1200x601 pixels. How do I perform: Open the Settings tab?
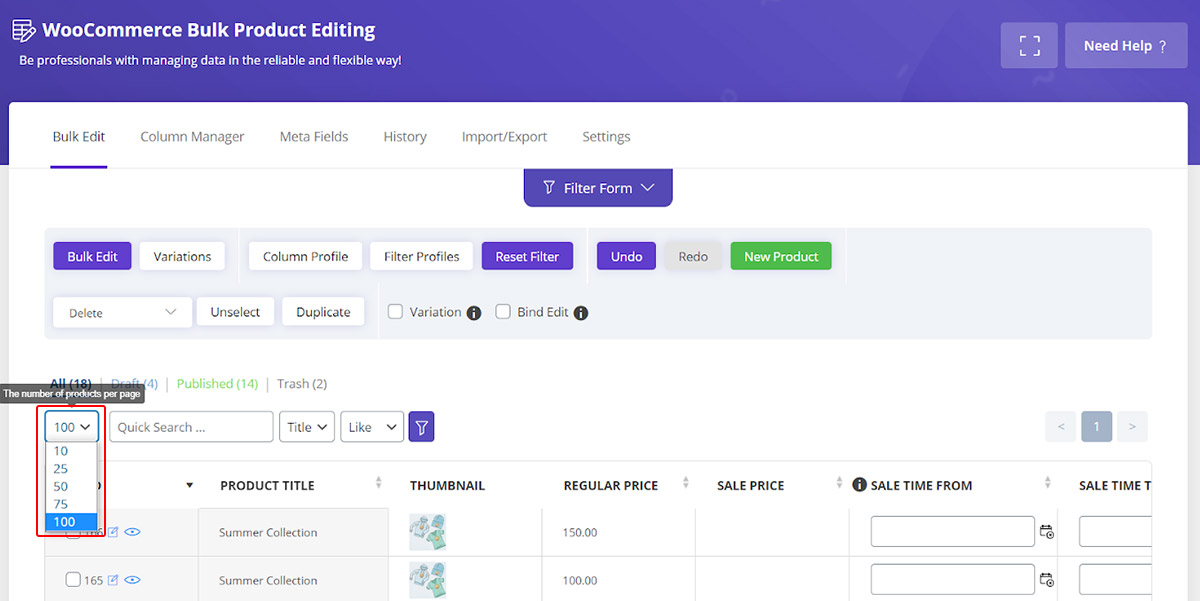606,137
